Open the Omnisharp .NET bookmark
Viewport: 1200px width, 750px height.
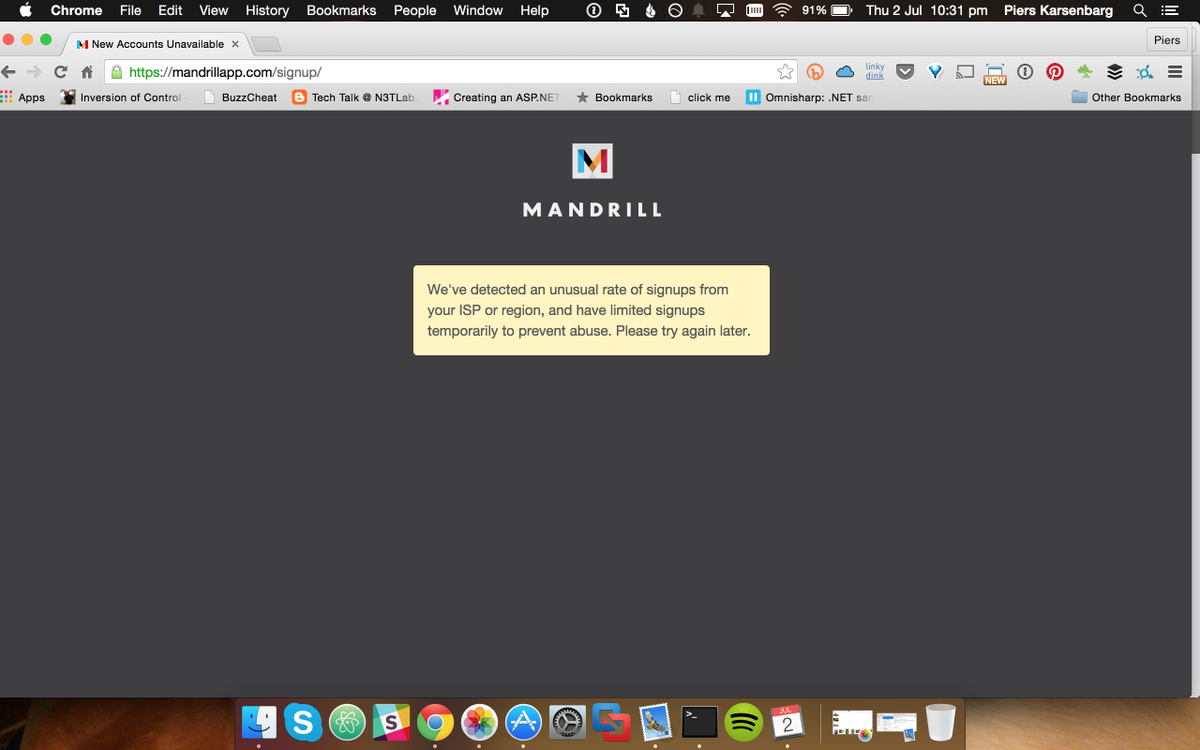click(808, 97)
